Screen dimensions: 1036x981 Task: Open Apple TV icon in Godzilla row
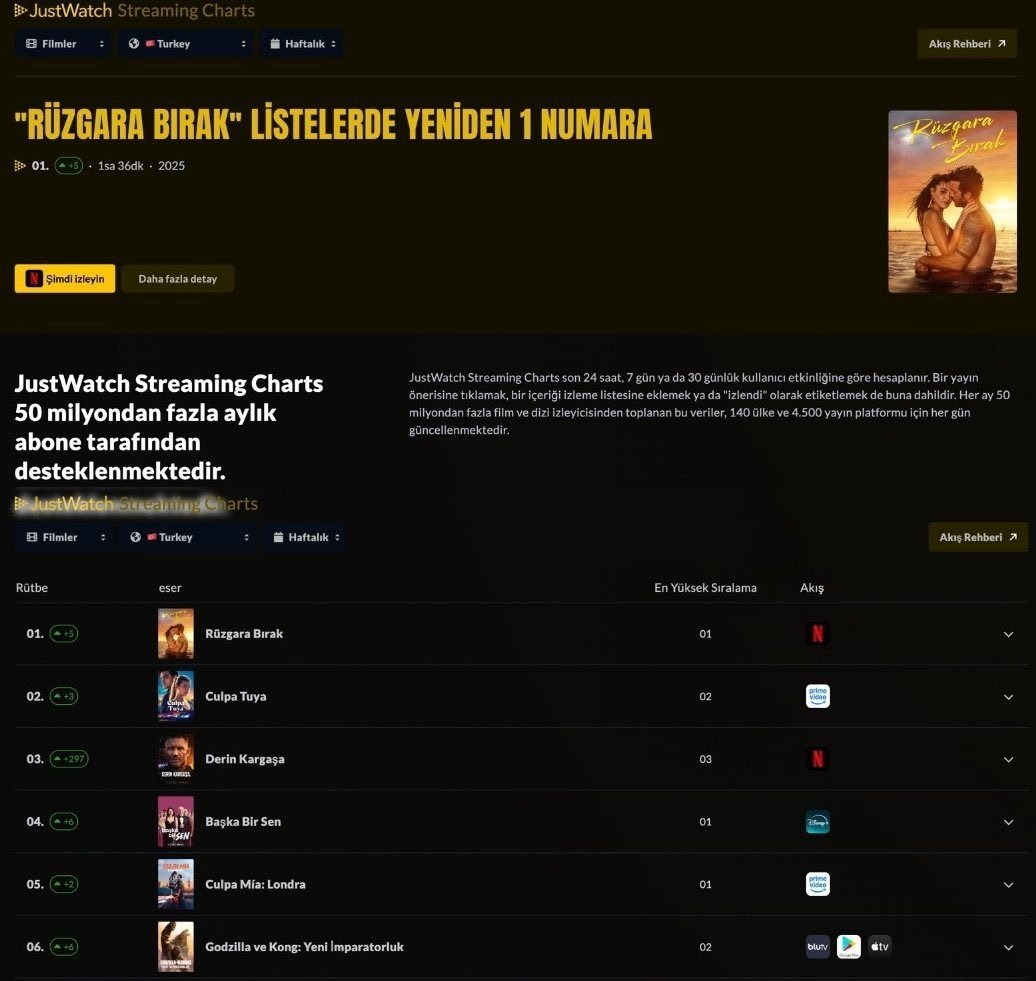880,947
